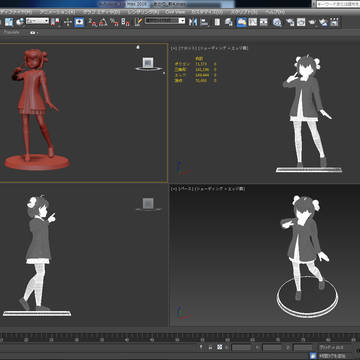Open the Scripting (S) menu
The image size is (360, 360).
244,12
